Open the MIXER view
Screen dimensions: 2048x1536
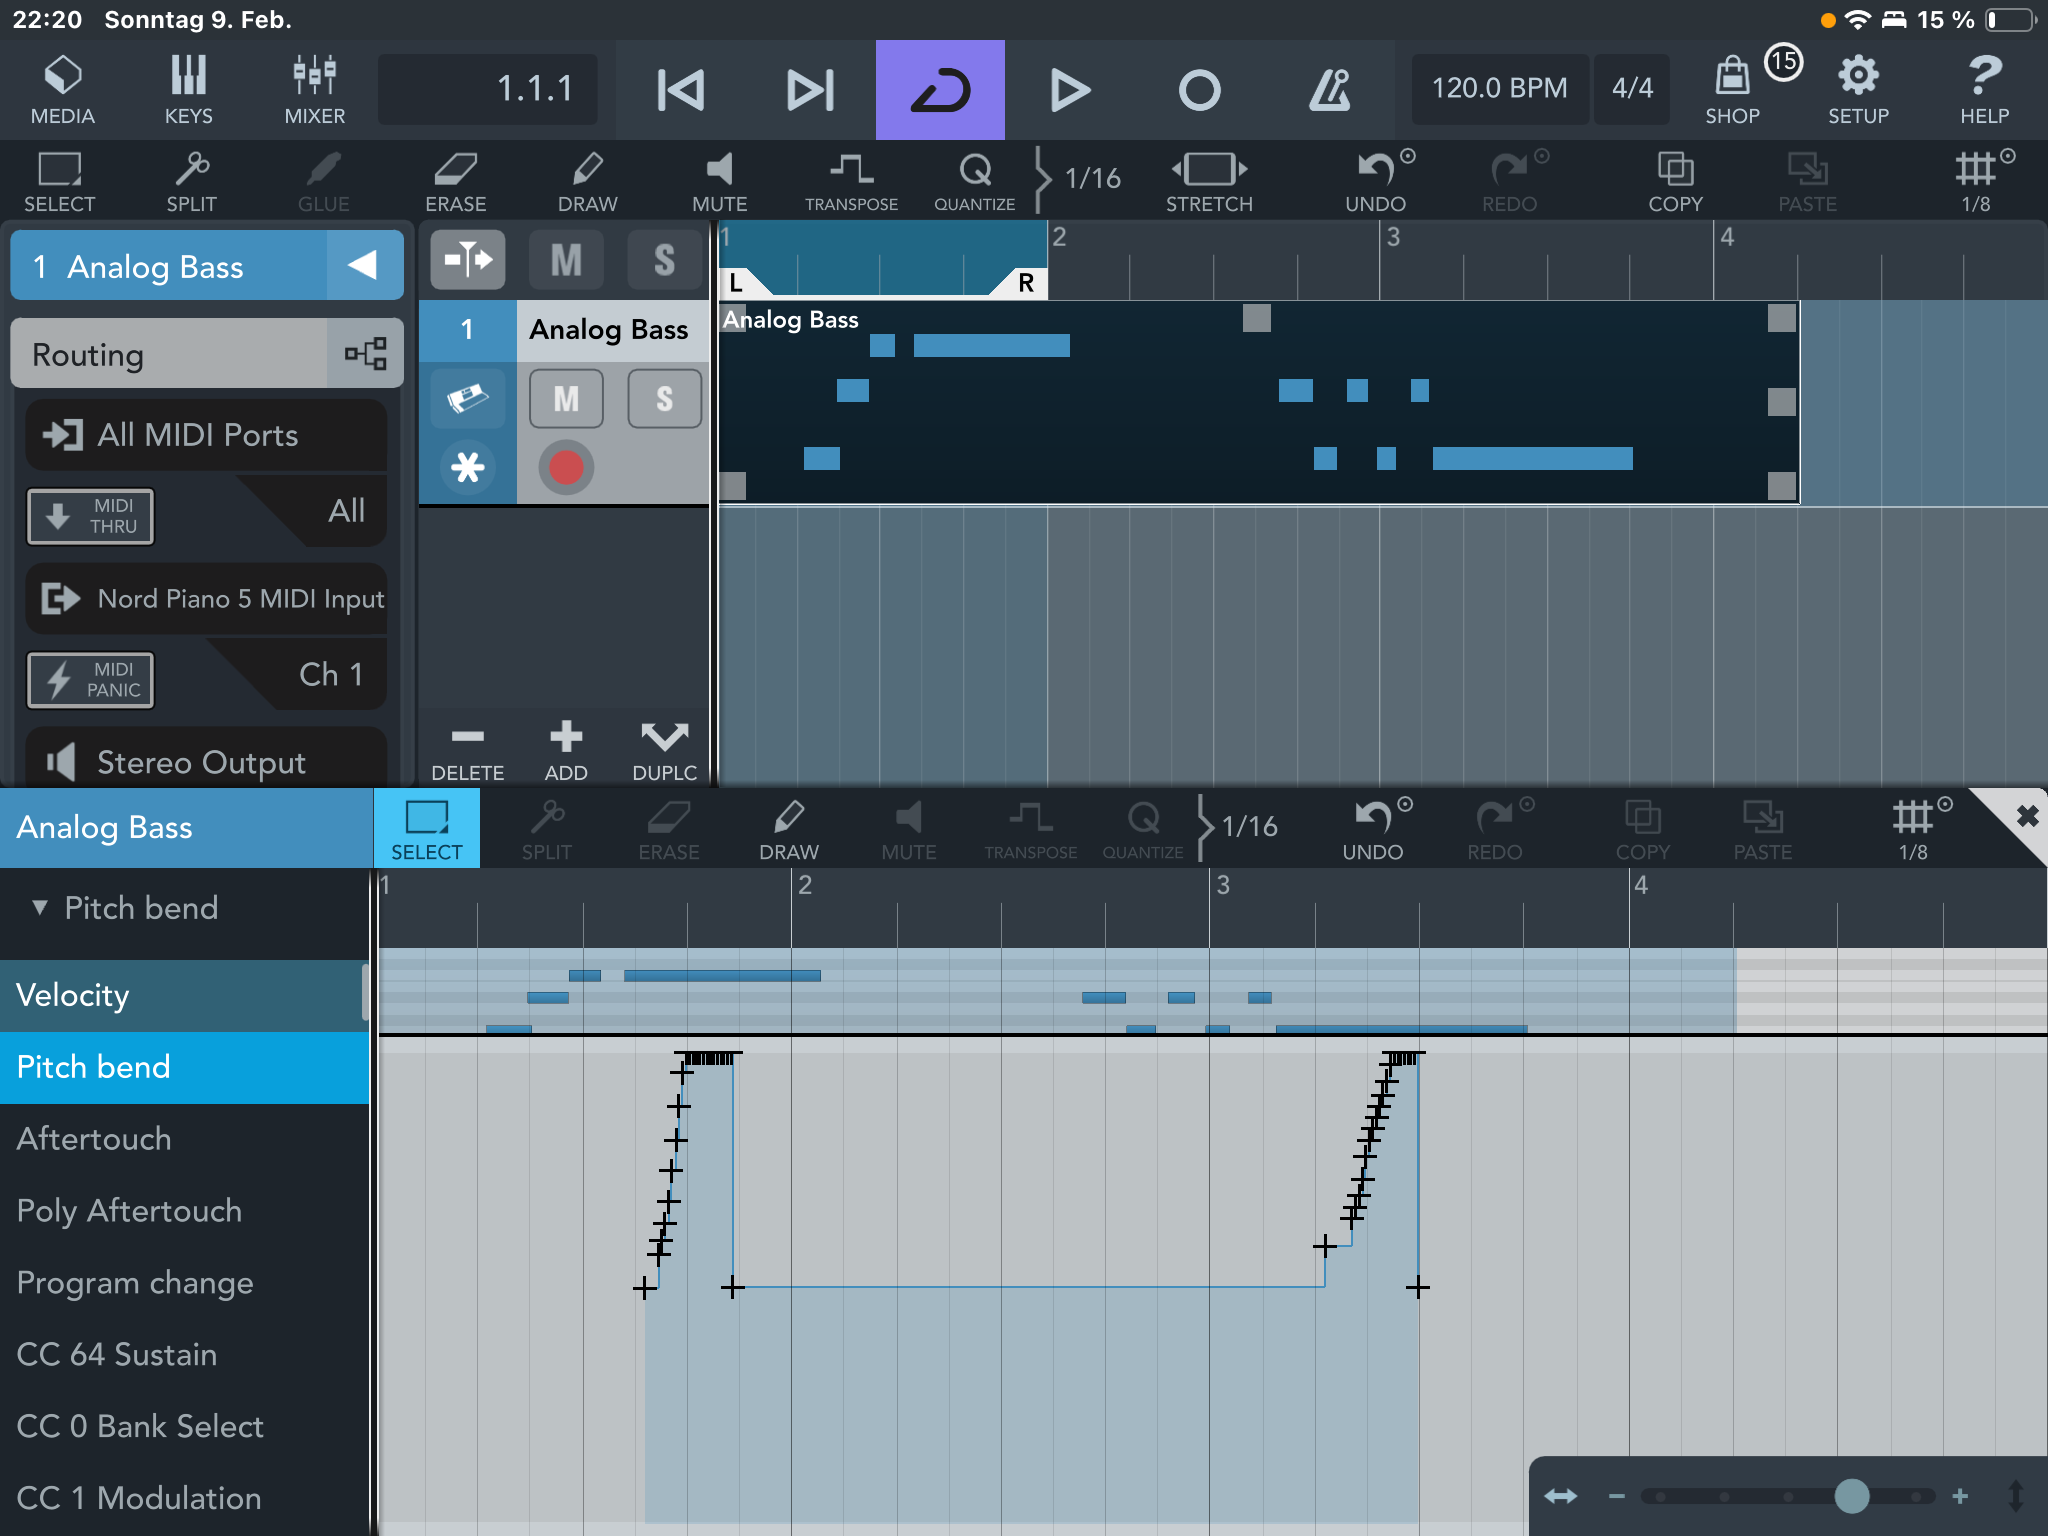point(314,90)
